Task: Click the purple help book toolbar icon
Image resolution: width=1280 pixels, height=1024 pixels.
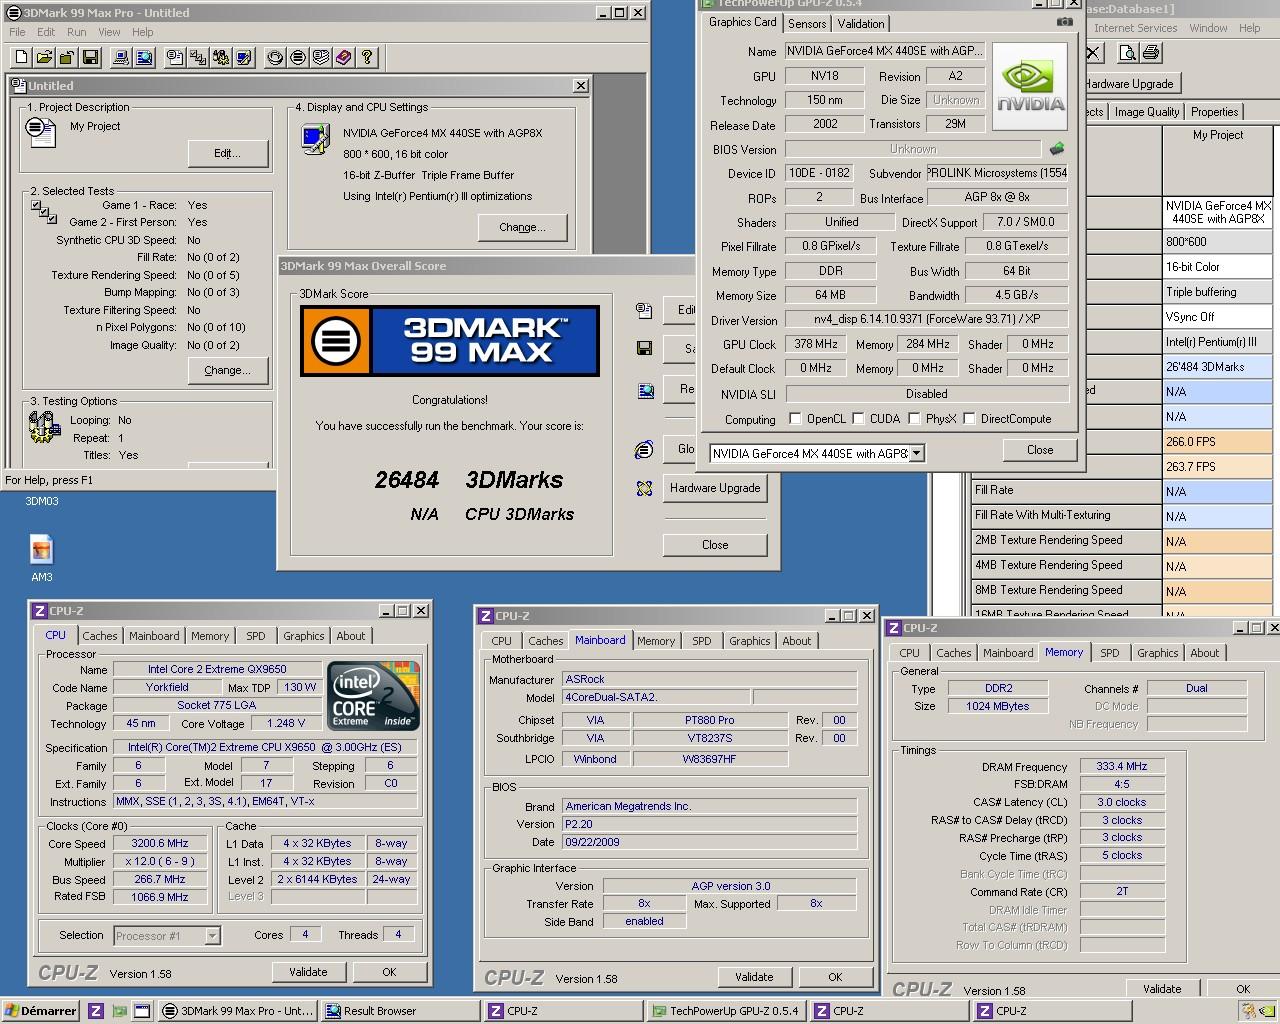Action: pos(344,58)
